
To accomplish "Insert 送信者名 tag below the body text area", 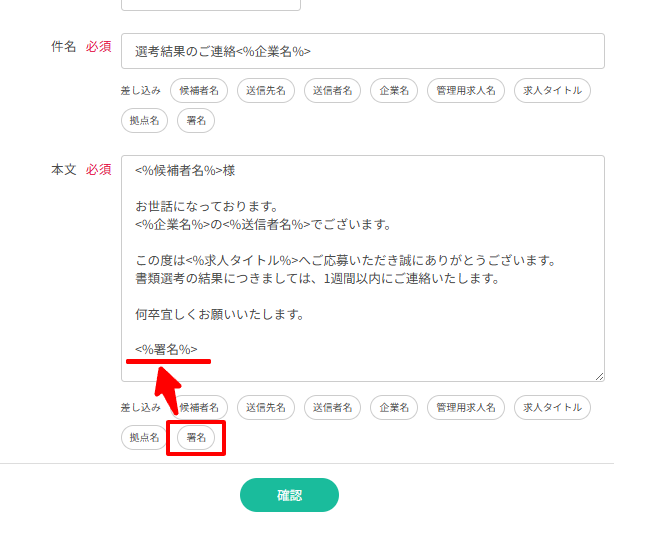I will tap(332, 408).
